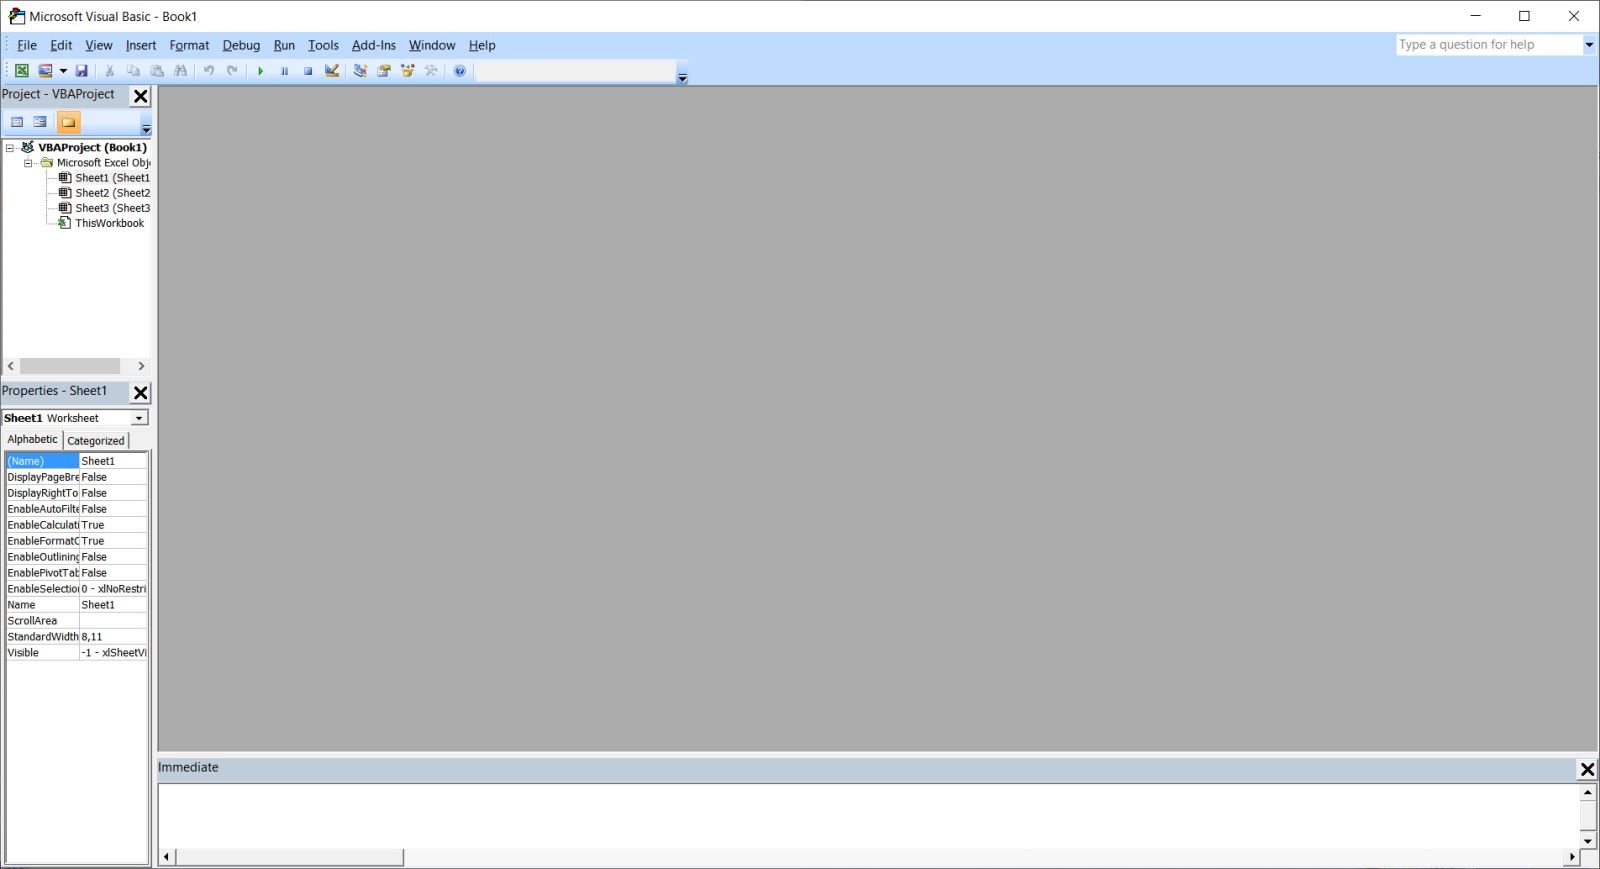This screenshot has height=869, width=1600.
Task: Collapse Microsoft Excel Objects folder
Action: click(28, 163)
